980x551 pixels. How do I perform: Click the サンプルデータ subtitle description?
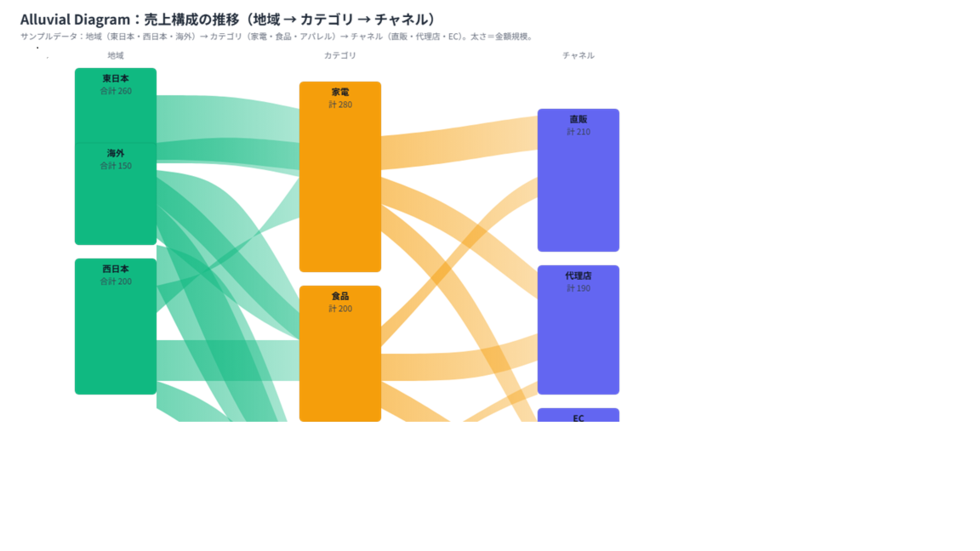point(278,36)
